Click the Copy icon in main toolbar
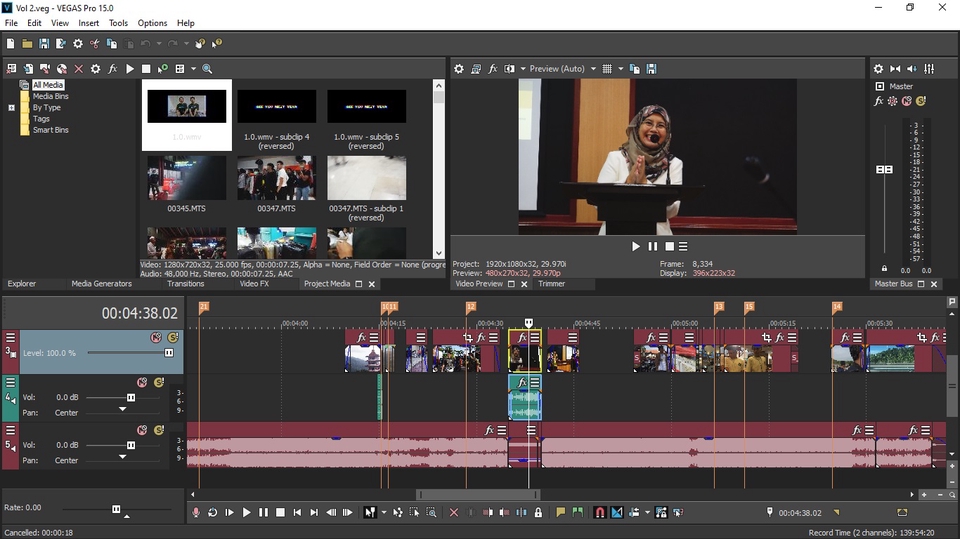The image size is (960, 539). [111, 43]
